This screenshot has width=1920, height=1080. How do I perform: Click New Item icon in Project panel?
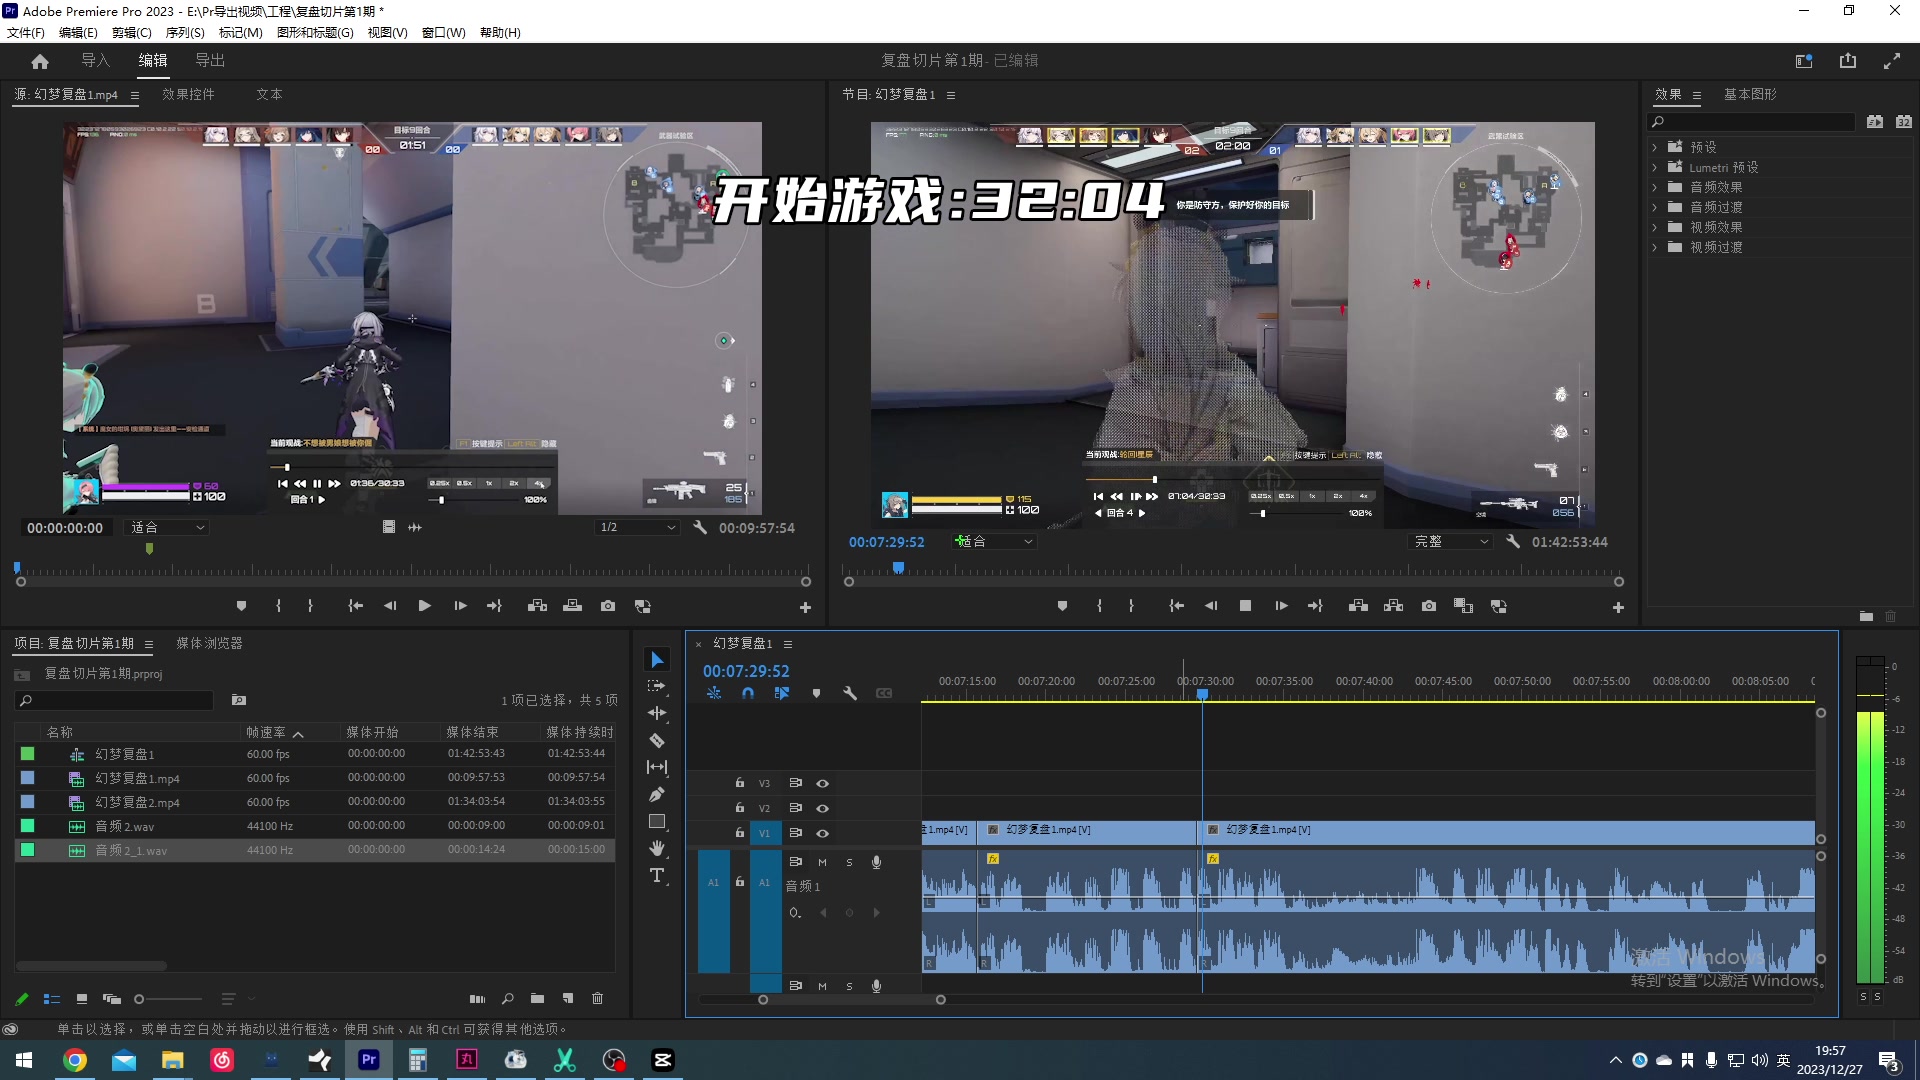[x=568, y=998]
